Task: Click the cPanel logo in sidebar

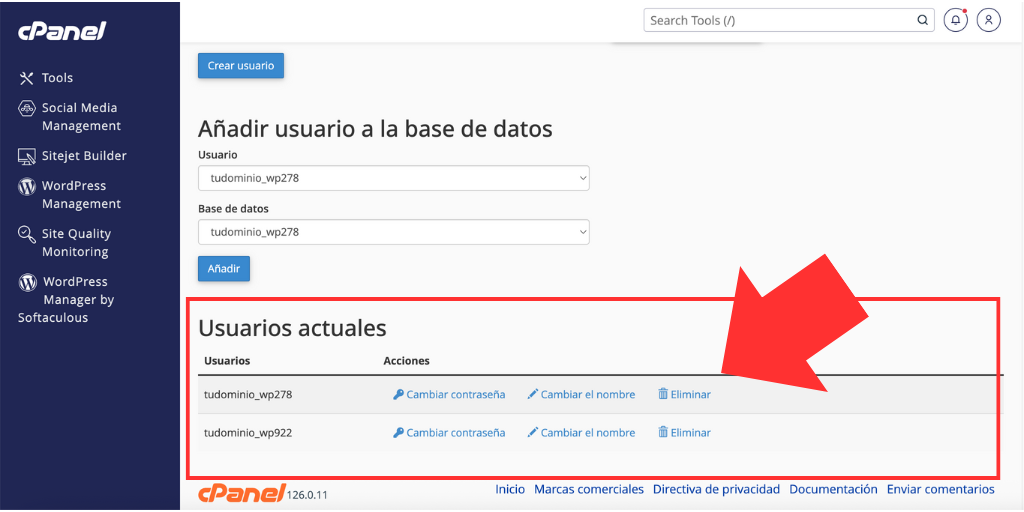Action: click(61, 31)
